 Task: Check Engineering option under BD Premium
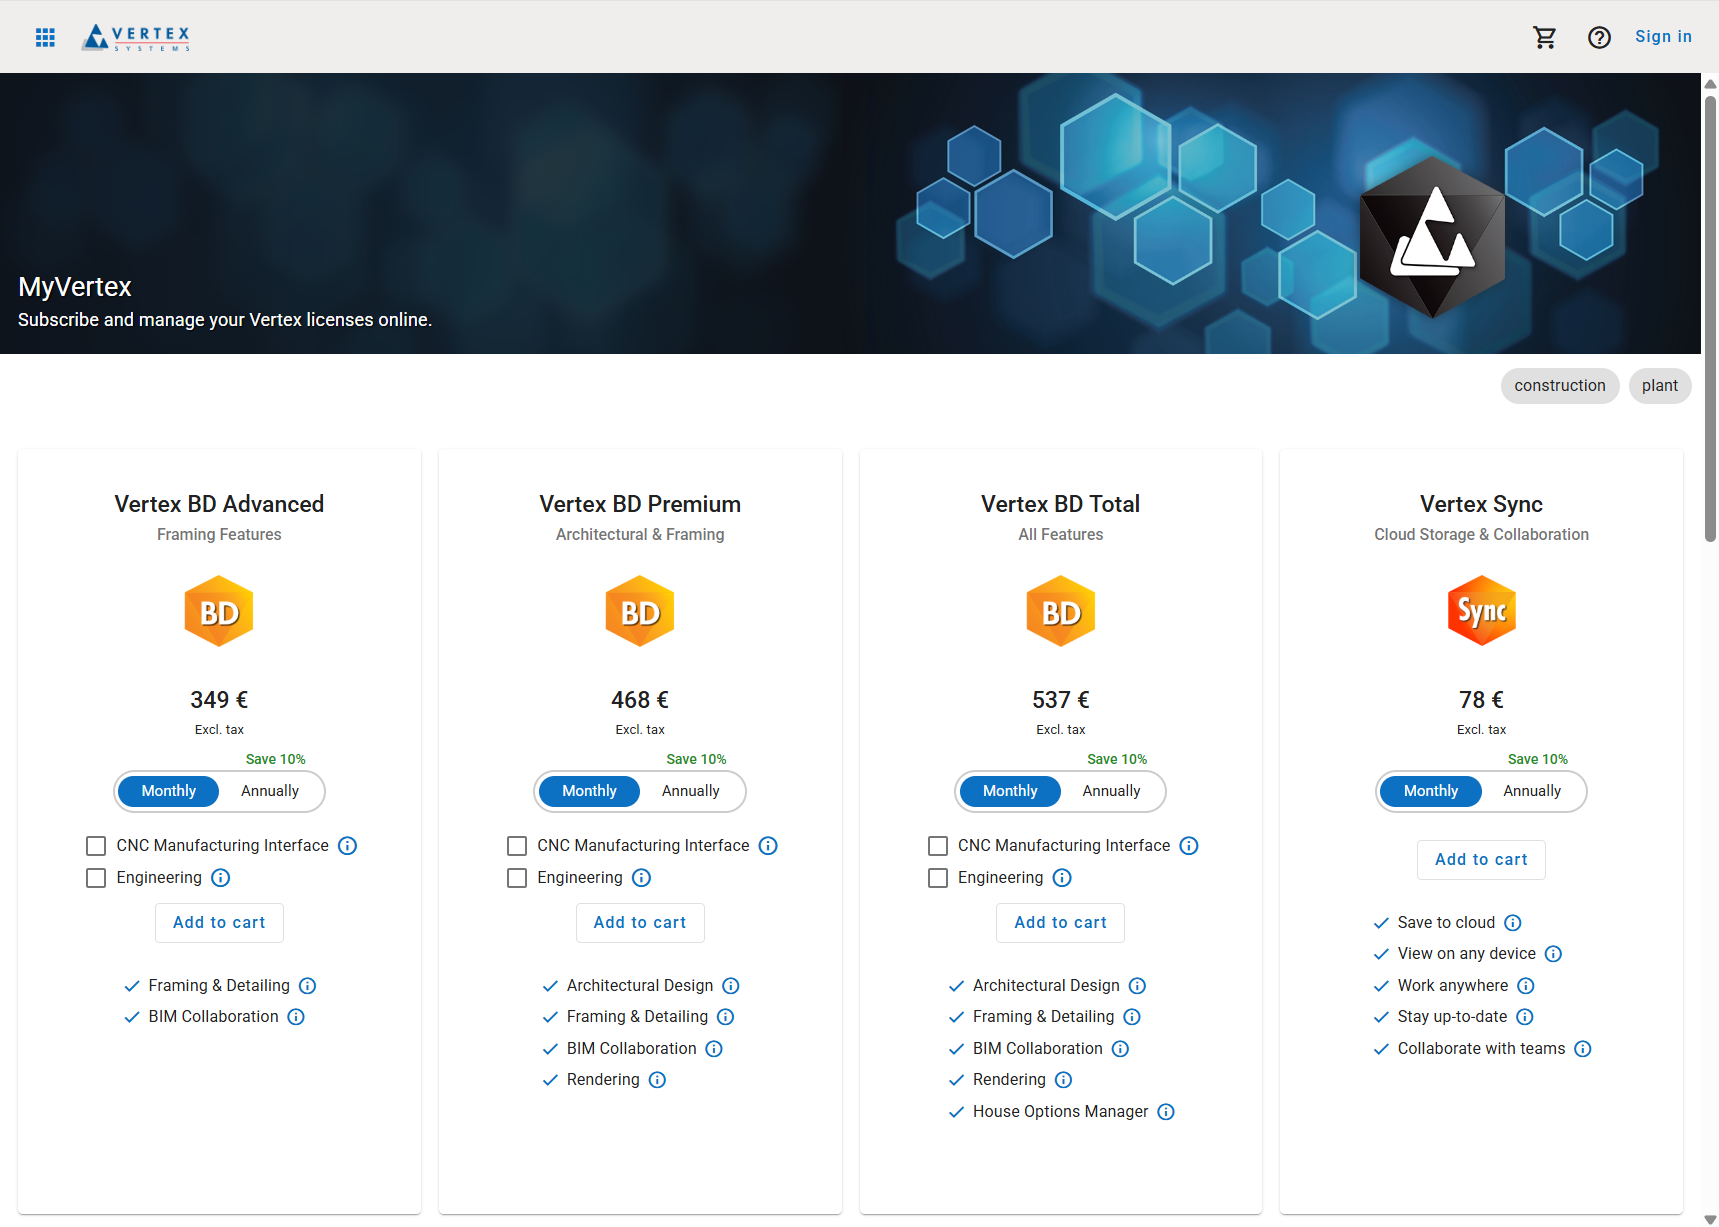click(517, 878)
